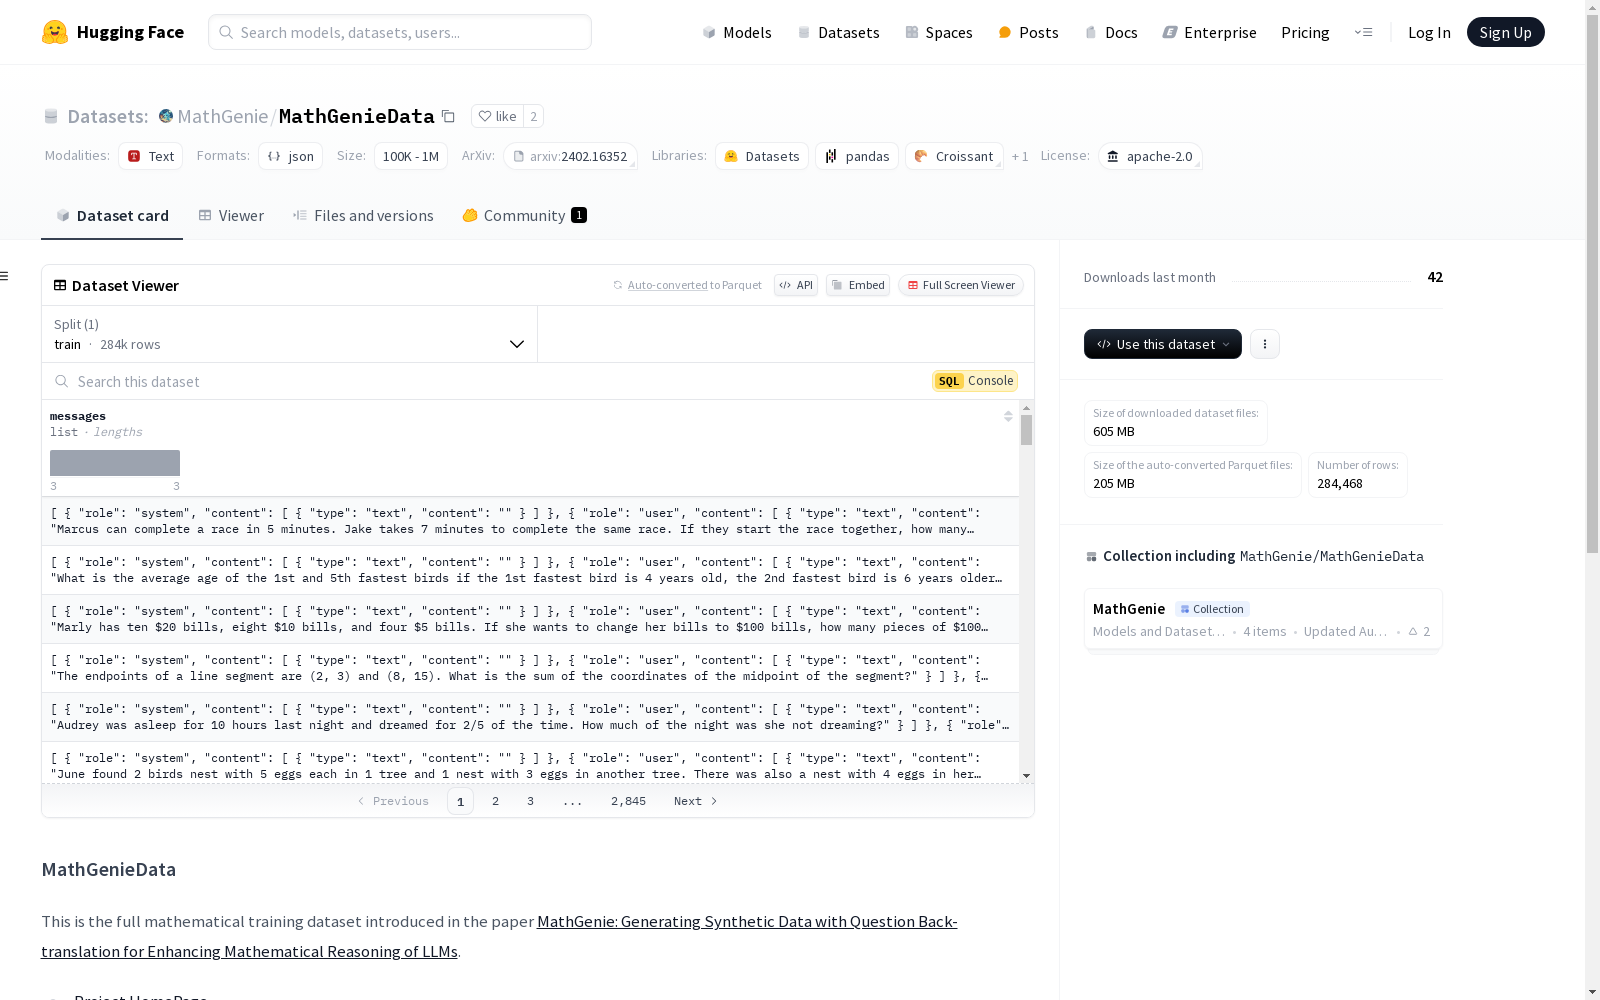Open Enterprise in the top navigation
Viewport: 1600px width, 1000px height.
(1209, 32)
